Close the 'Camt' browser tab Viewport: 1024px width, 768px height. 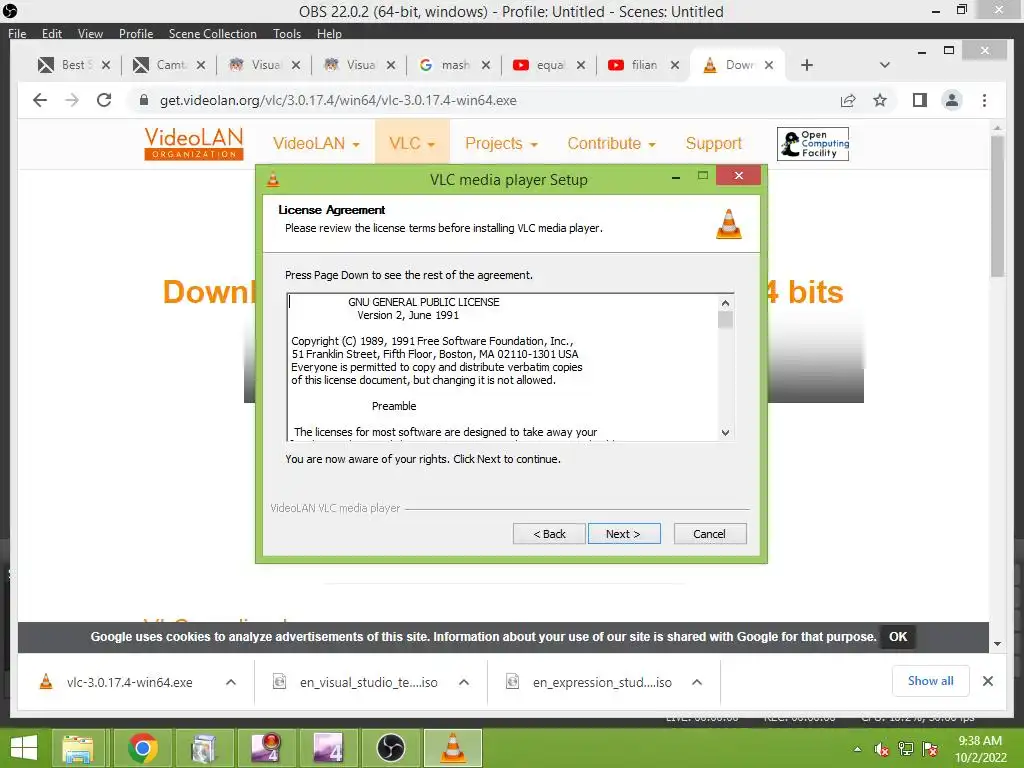[x=200, y=65]
